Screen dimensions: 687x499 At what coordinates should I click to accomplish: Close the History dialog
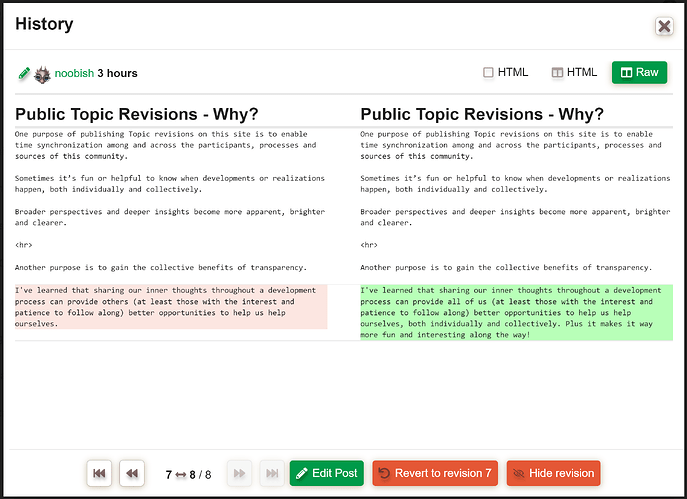(664, 26)
